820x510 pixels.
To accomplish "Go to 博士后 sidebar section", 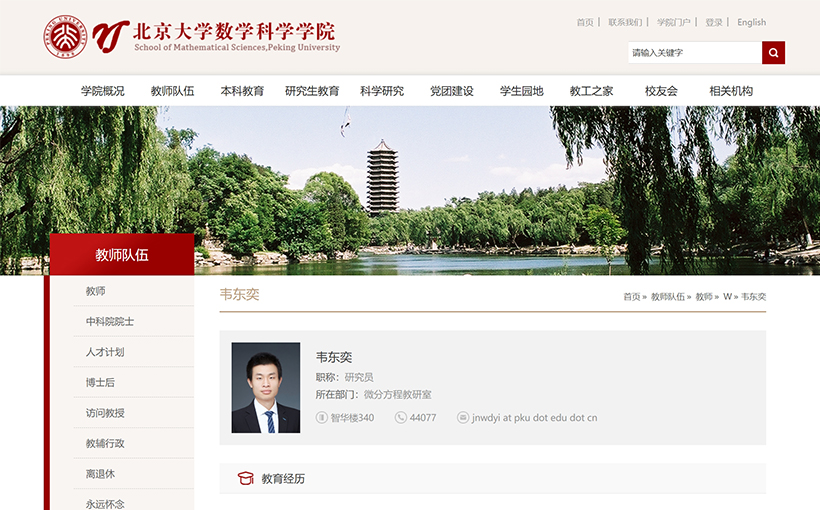I will 100,382.
